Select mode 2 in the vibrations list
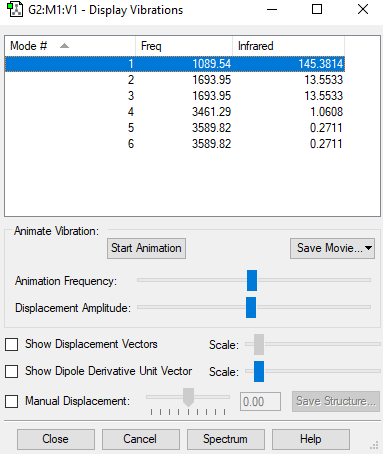Viewport: 383px width, 454px height. pos(175,80)
